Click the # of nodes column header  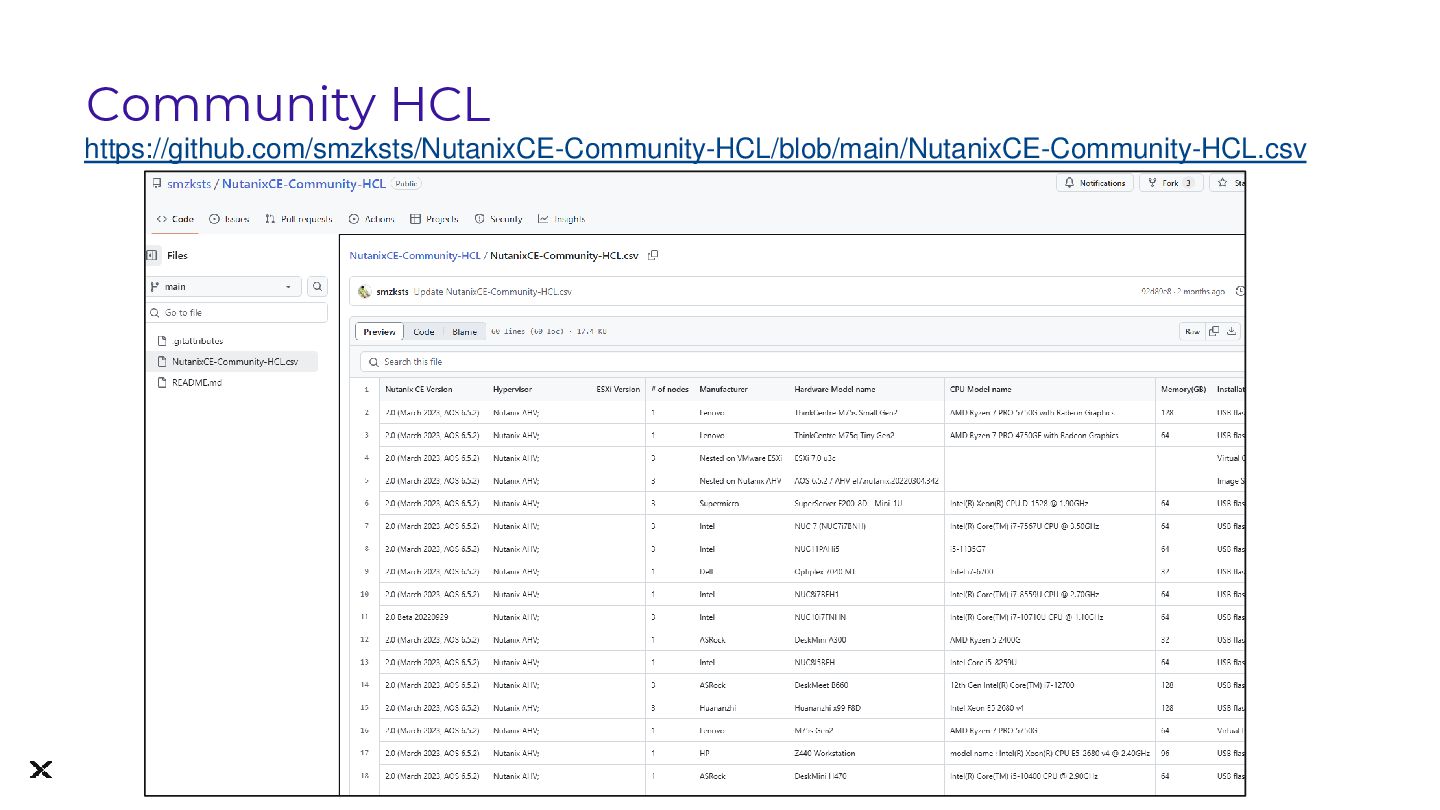[670, 390]
